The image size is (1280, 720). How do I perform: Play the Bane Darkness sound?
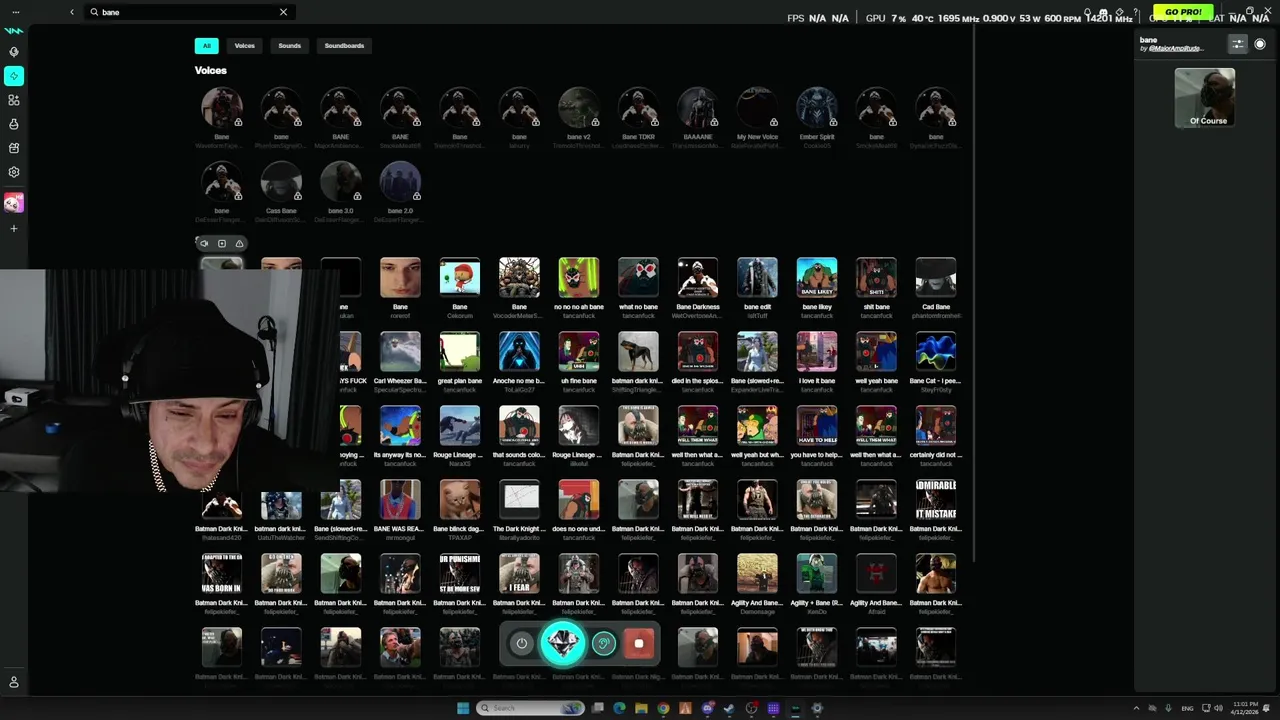698,278
